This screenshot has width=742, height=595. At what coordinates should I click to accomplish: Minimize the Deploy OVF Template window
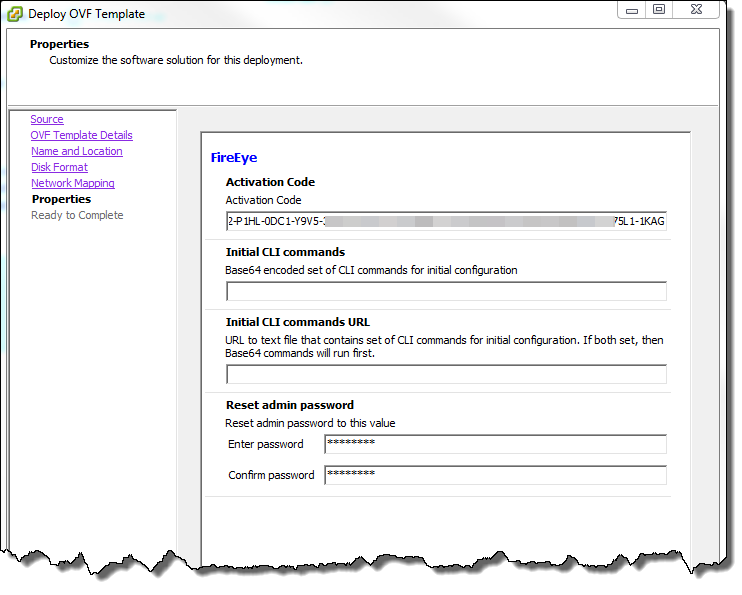pos(632,10)
